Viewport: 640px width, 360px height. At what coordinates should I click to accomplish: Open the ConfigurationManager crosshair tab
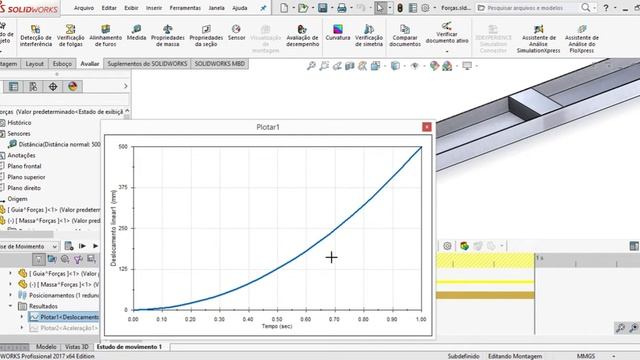click(53, 87)
